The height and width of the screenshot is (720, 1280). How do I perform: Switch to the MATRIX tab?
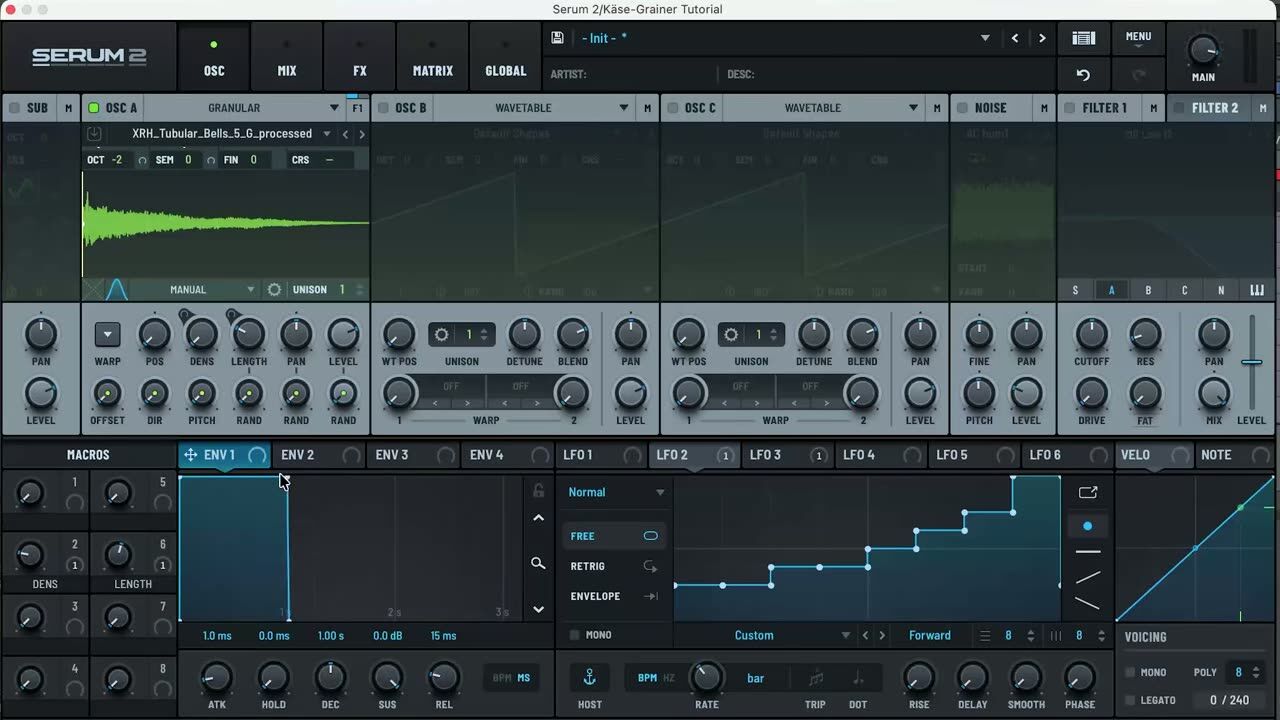point(433,58)
